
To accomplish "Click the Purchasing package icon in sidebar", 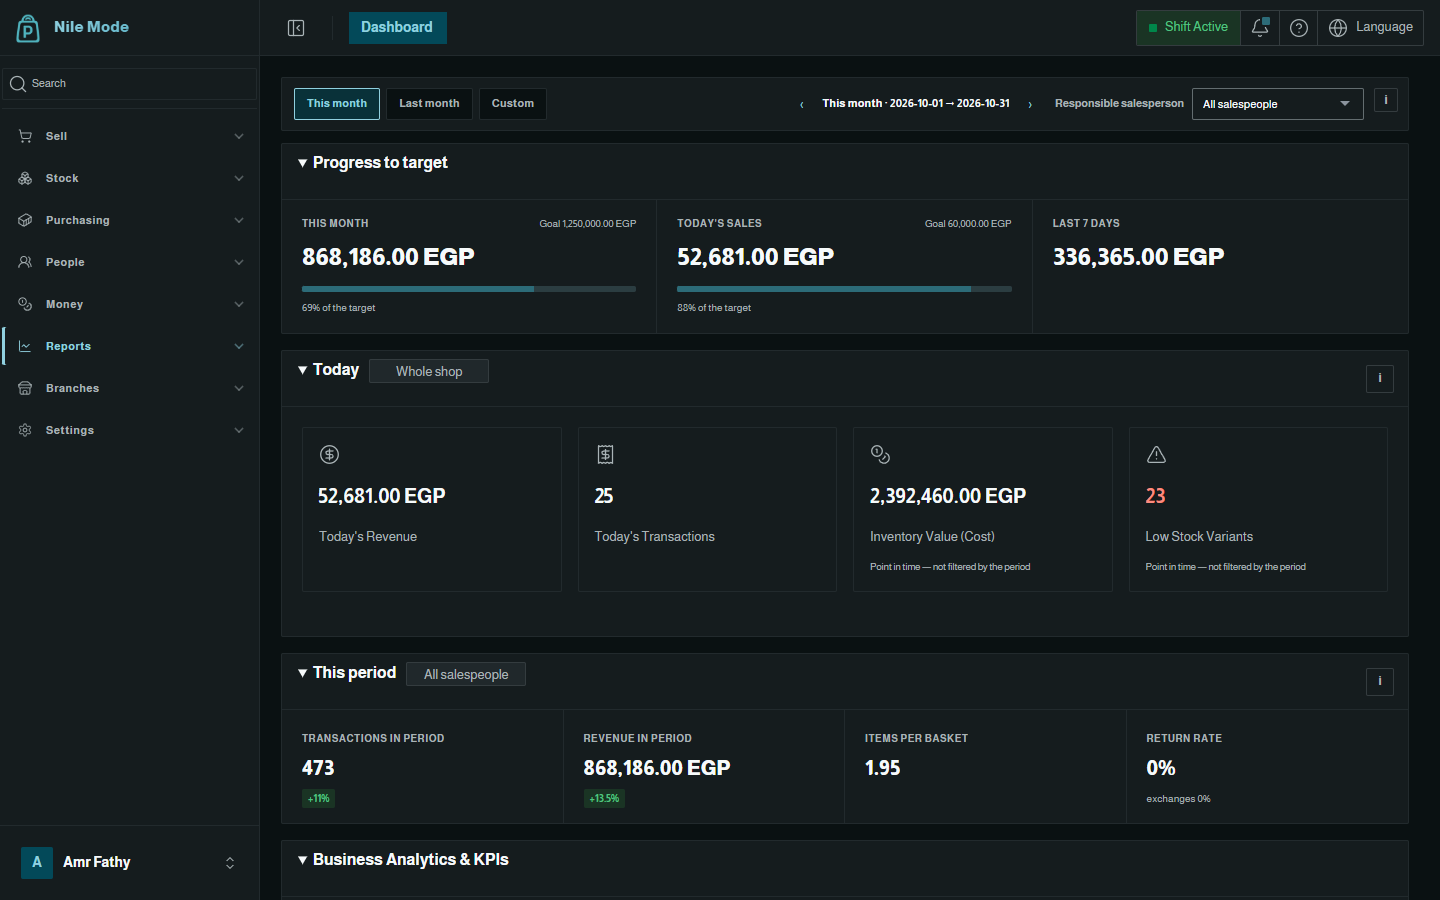I will [x=25, y=220].
